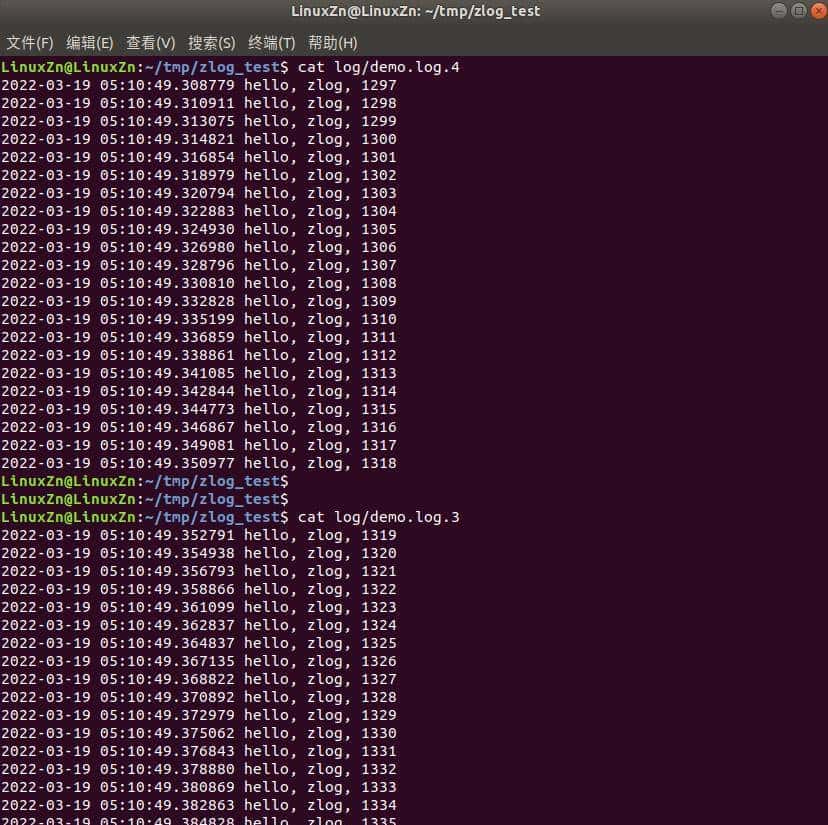Select the log line ending 1327
This screenshot has width=828, height=825.
tap(199, 679)
